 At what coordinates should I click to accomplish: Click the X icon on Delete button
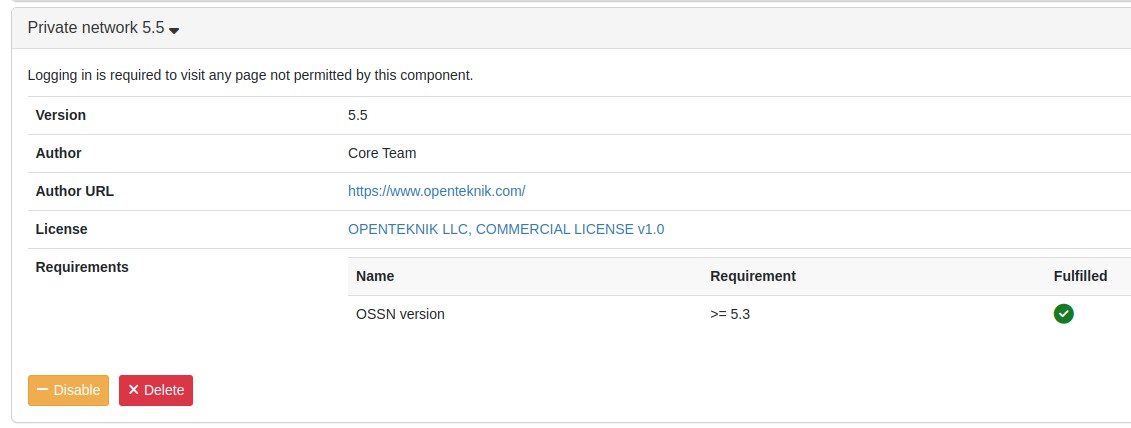(x=133, y=390)
